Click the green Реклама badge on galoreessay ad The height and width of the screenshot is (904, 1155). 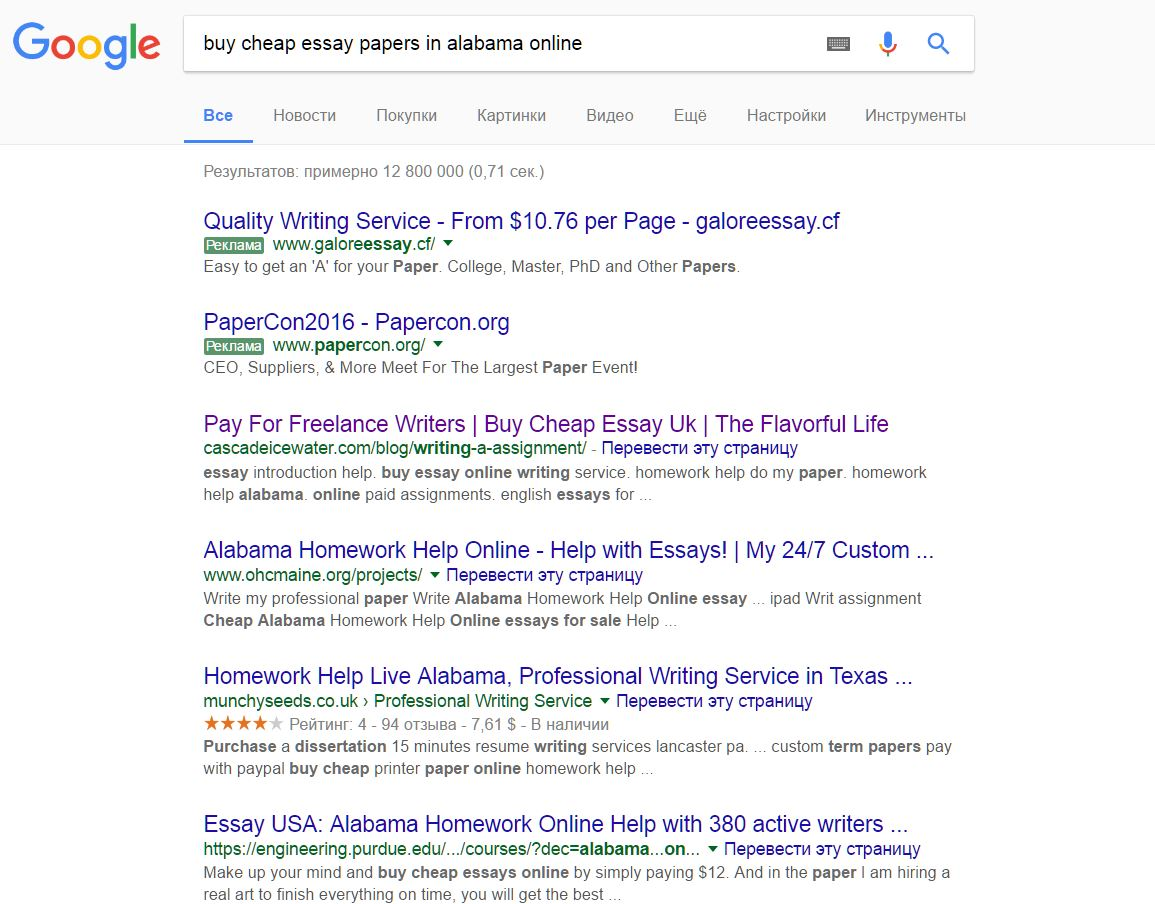pos(234,245)
